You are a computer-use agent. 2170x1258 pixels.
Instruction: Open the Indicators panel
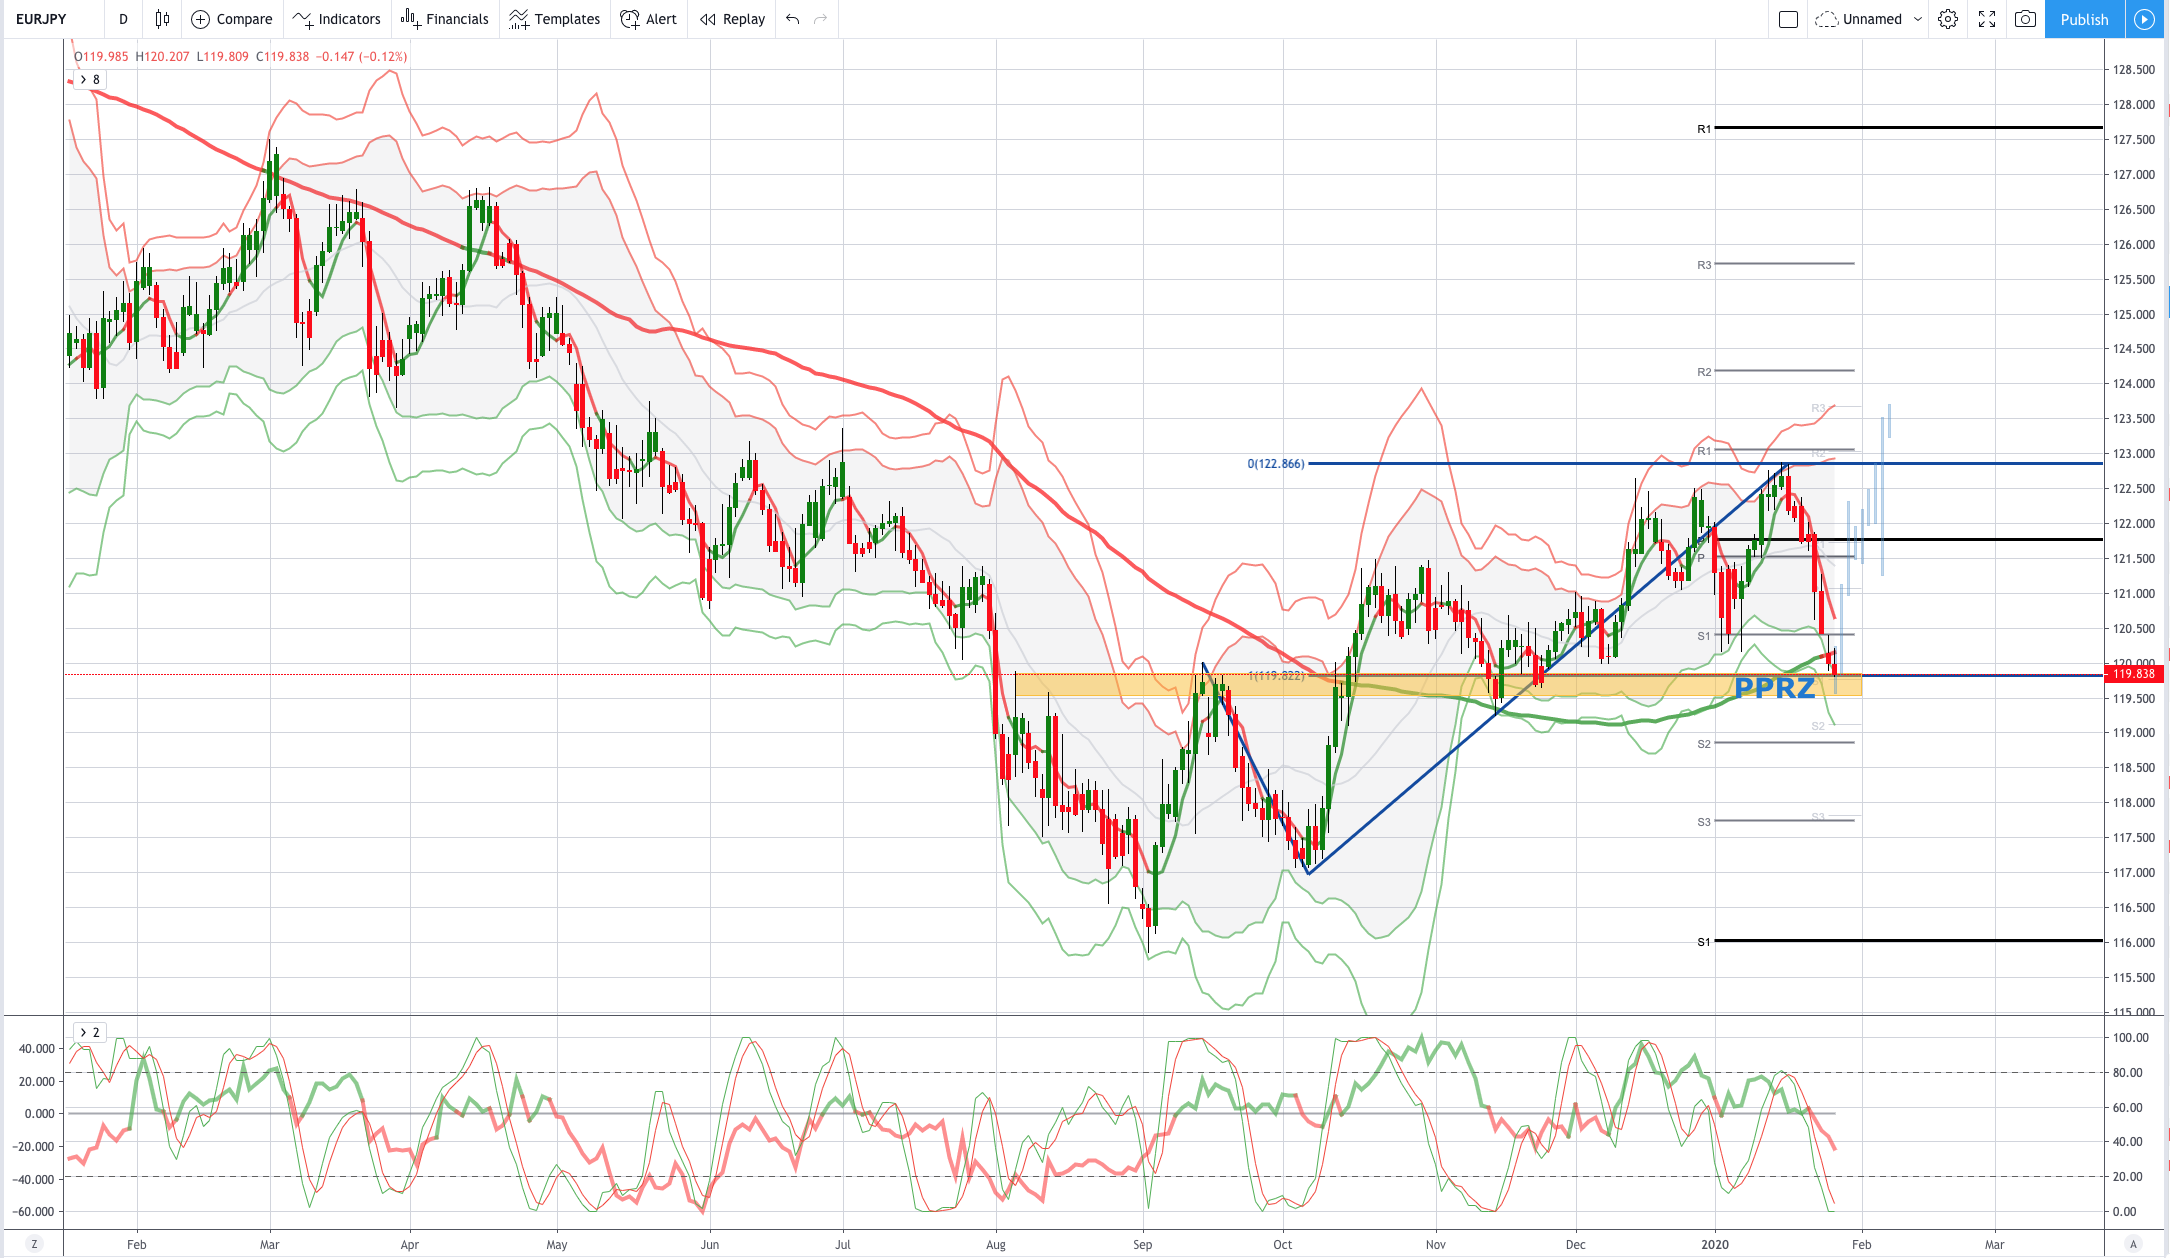tap(336, 19)
